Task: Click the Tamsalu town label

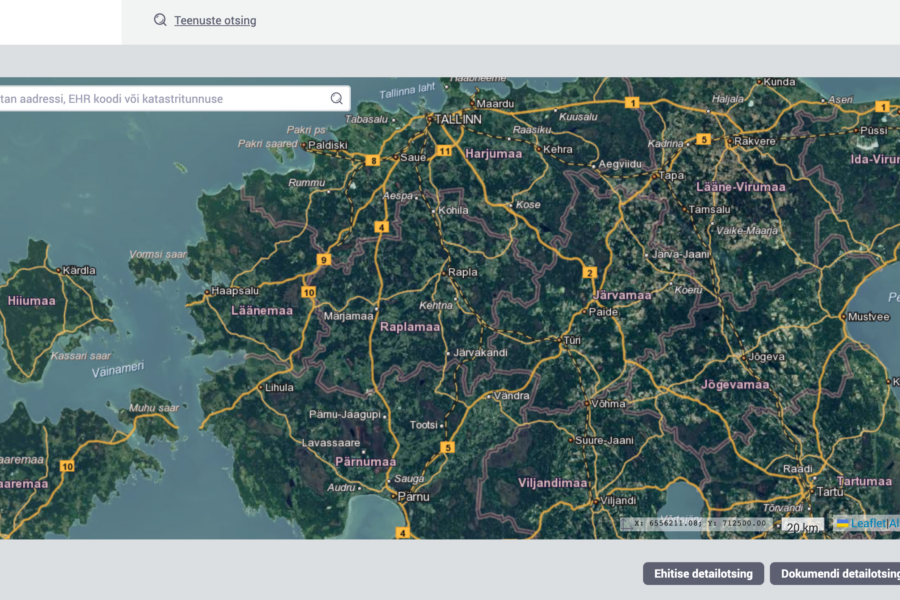Action: [x=709, y=210]
